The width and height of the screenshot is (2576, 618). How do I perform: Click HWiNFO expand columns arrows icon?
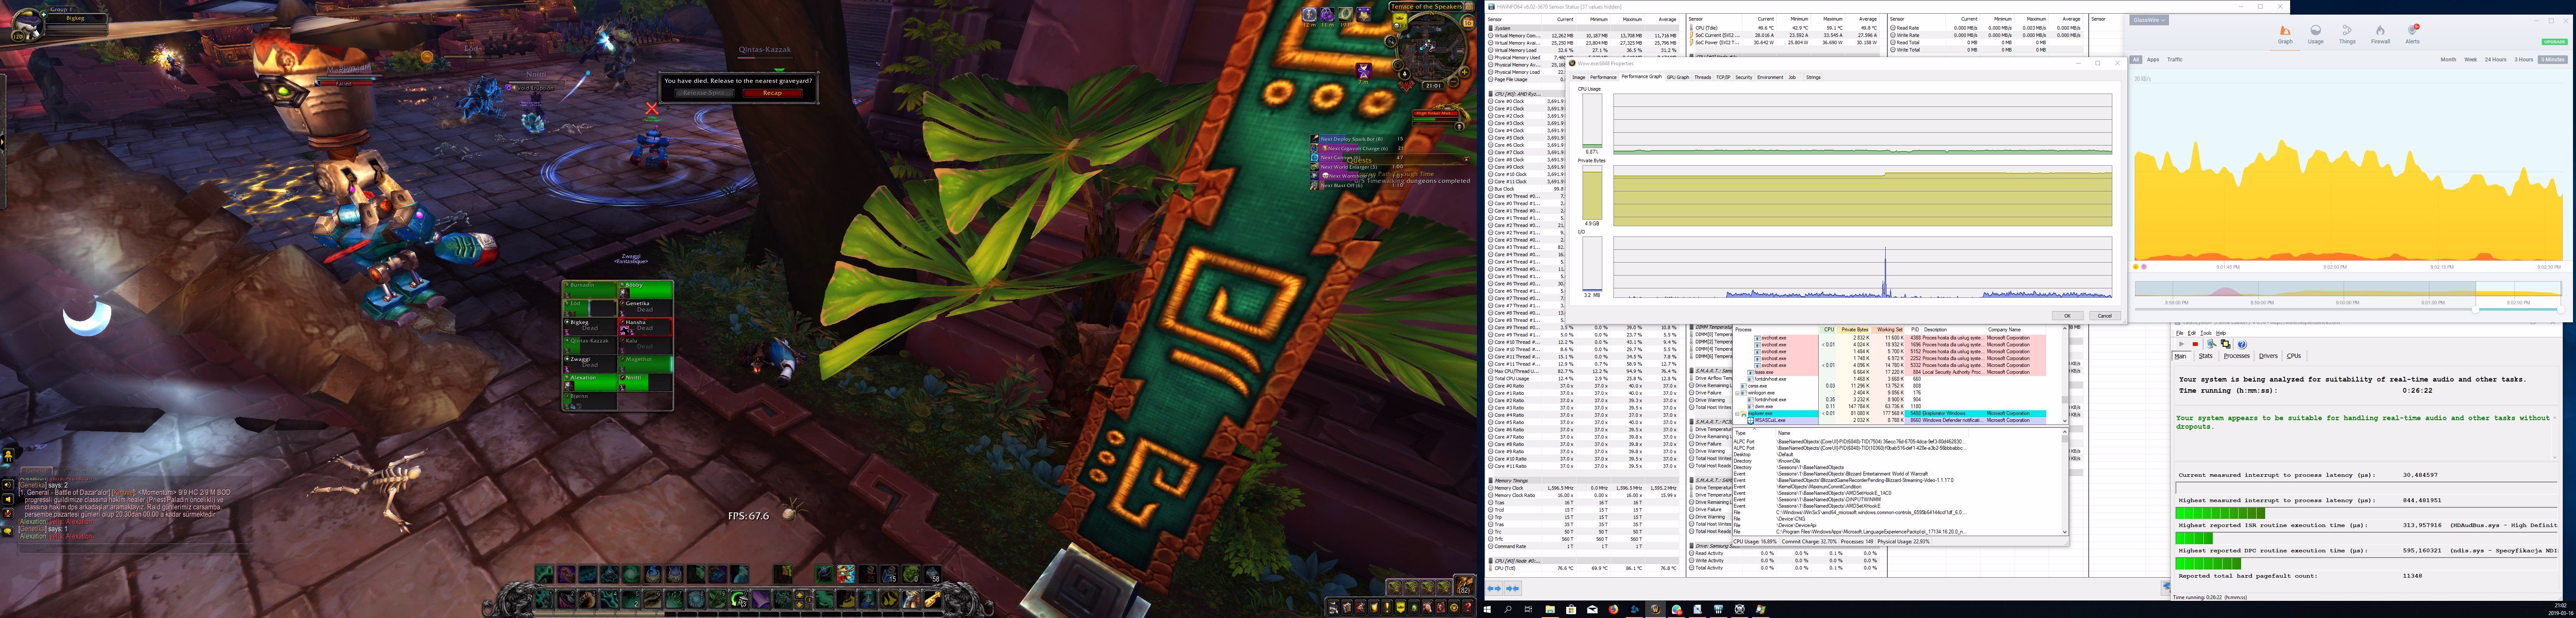tap(1494, 589)
